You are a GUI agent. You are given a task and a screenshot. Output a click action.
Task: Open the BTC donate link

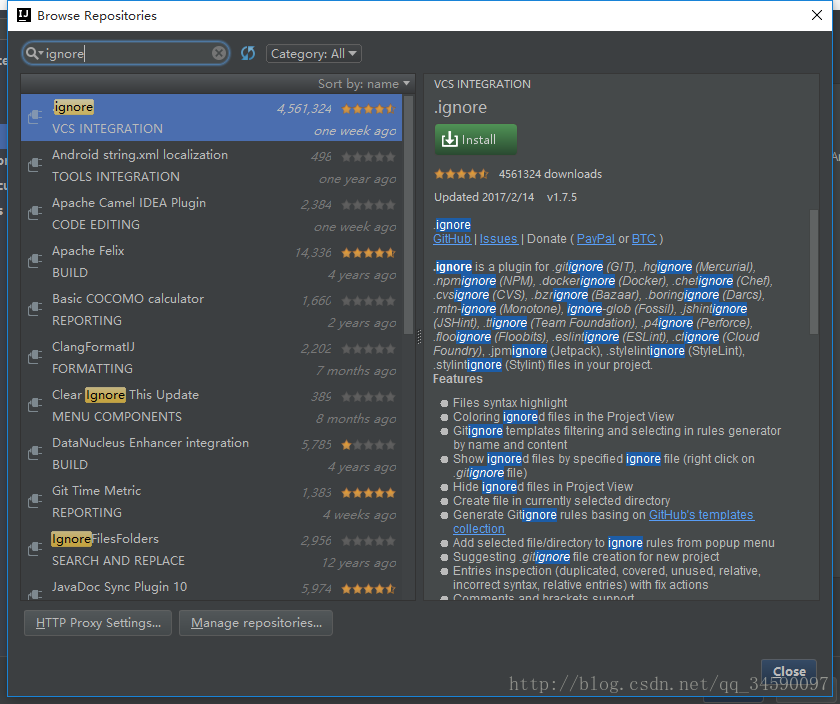pyautogui.click(x=644, y=239)
